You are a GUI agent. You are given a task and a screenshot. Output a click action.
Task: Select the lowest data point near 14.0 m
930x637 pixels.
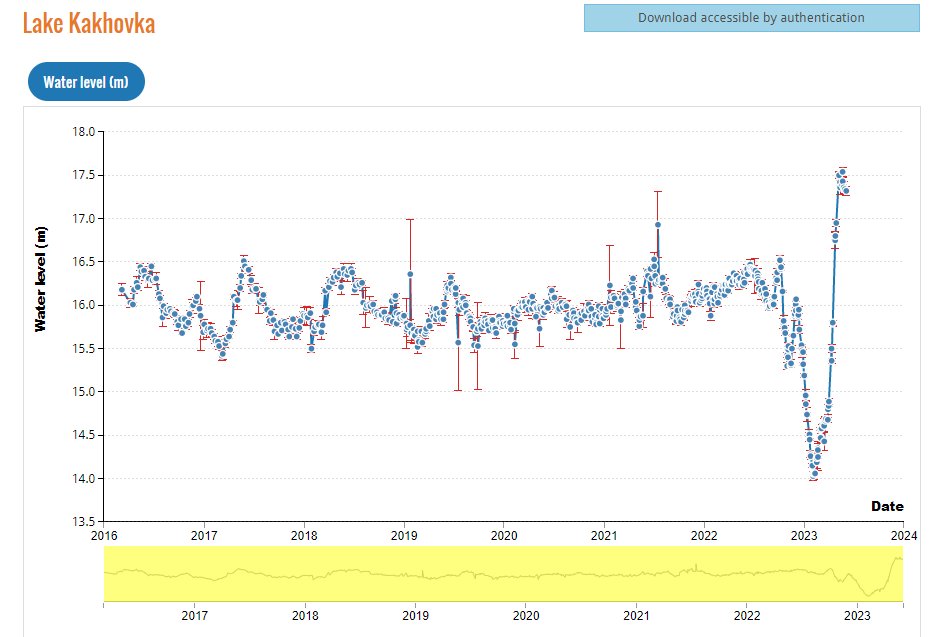click(813, 473)
